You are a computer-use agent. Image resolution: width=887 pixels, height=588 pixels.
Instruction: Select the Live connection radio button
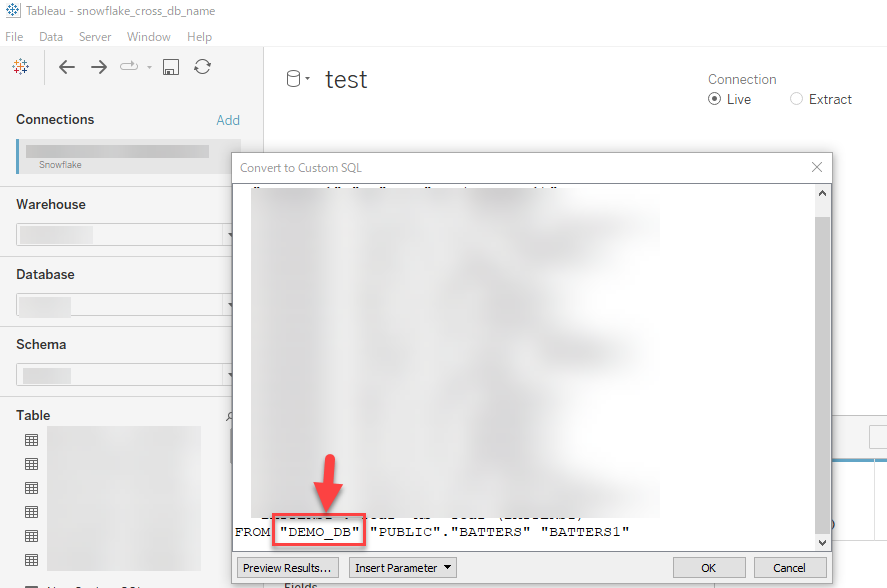714,99
